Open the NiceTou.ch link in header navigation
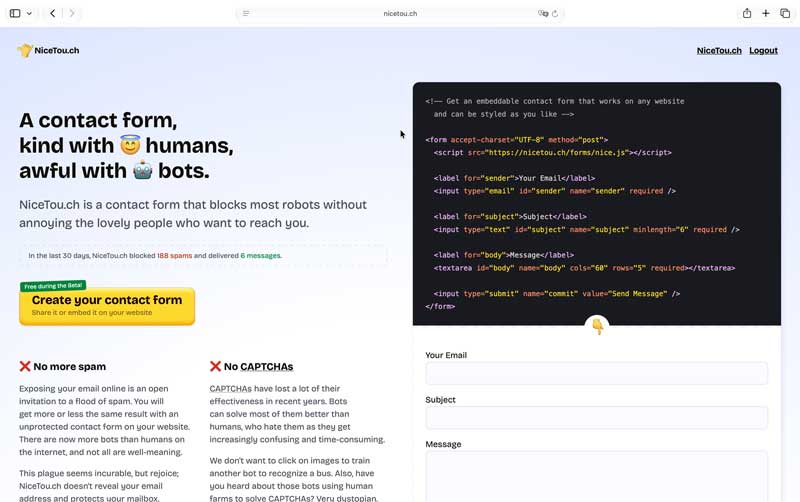Screen dimensions: 800x502 point(719,50)
